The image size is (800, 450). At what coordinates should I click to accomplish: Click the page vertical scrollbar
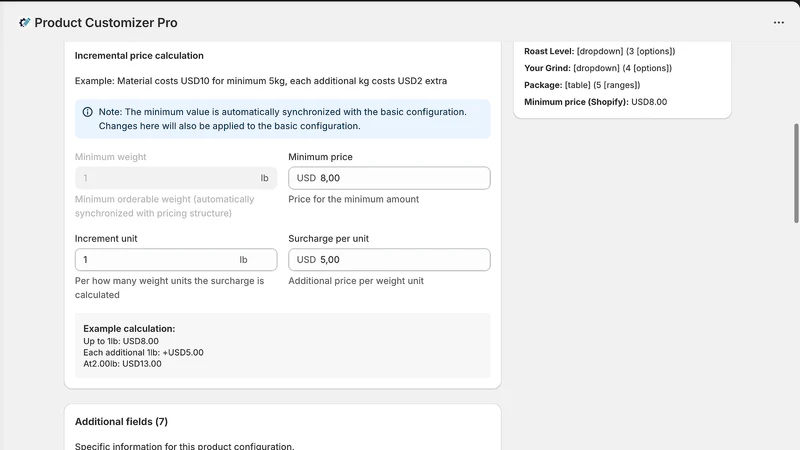coord(796,173)
